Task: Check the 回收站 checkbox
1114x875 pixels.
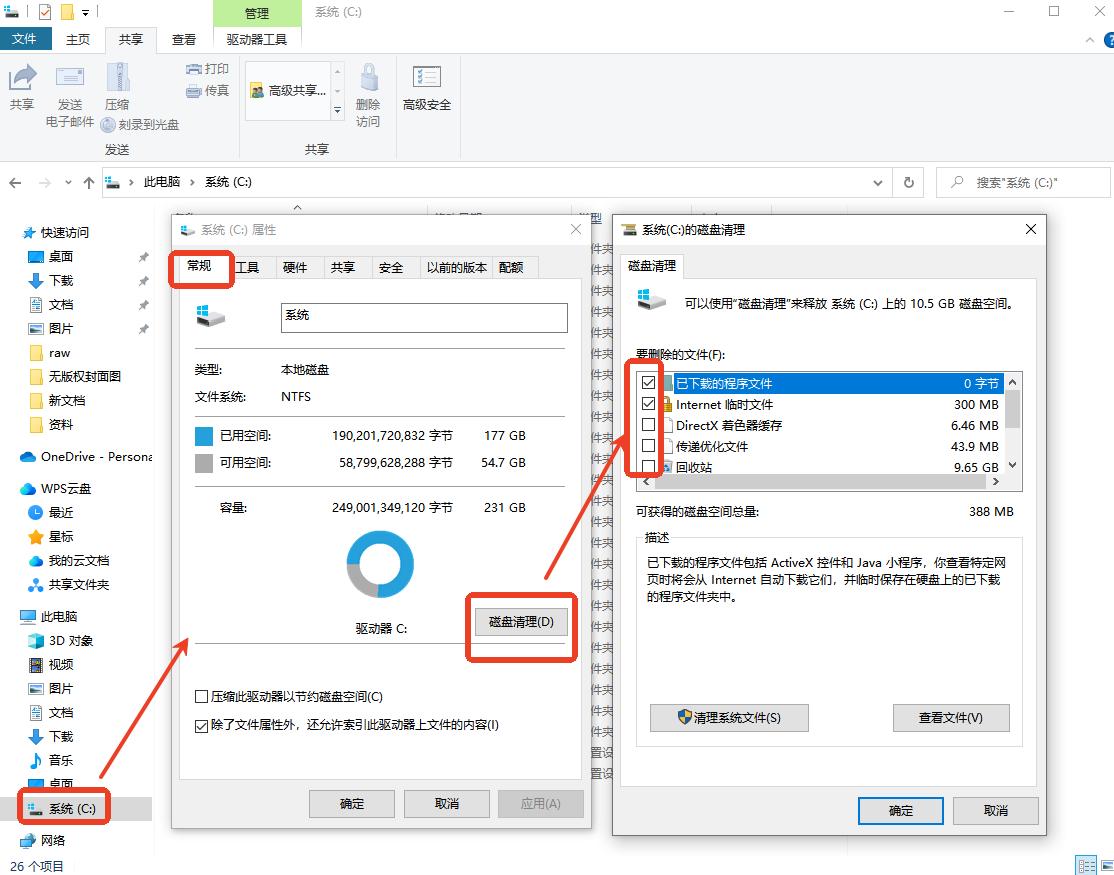Action: (649, 467)
